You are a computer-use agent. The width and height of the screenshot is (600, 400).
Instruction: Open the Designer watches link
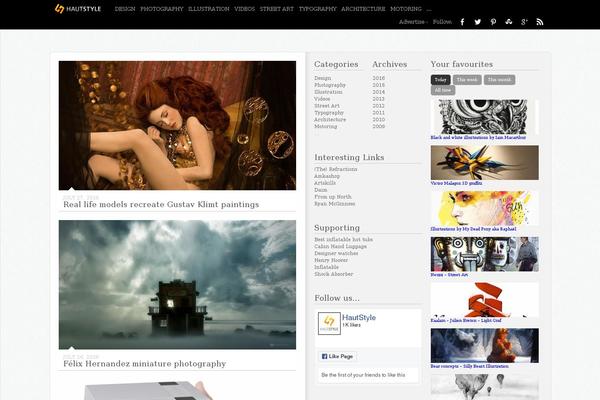point(336,253)
